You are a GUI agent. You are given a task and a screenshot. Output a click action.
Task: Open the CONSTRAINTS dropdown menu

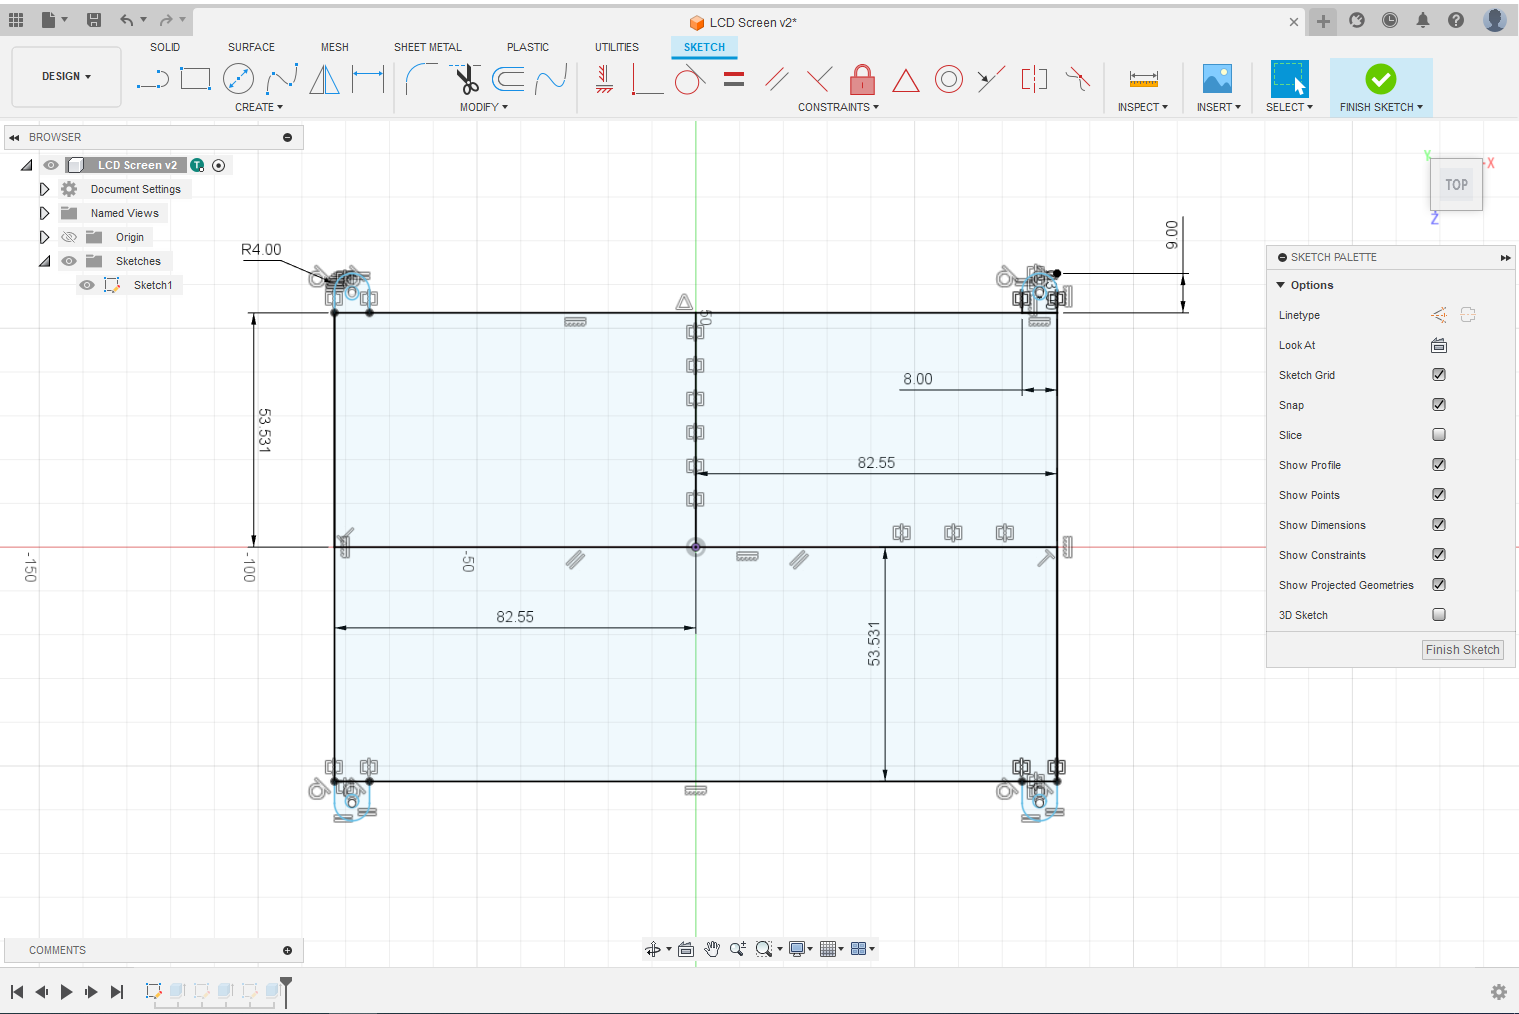(x=838, y=107)
